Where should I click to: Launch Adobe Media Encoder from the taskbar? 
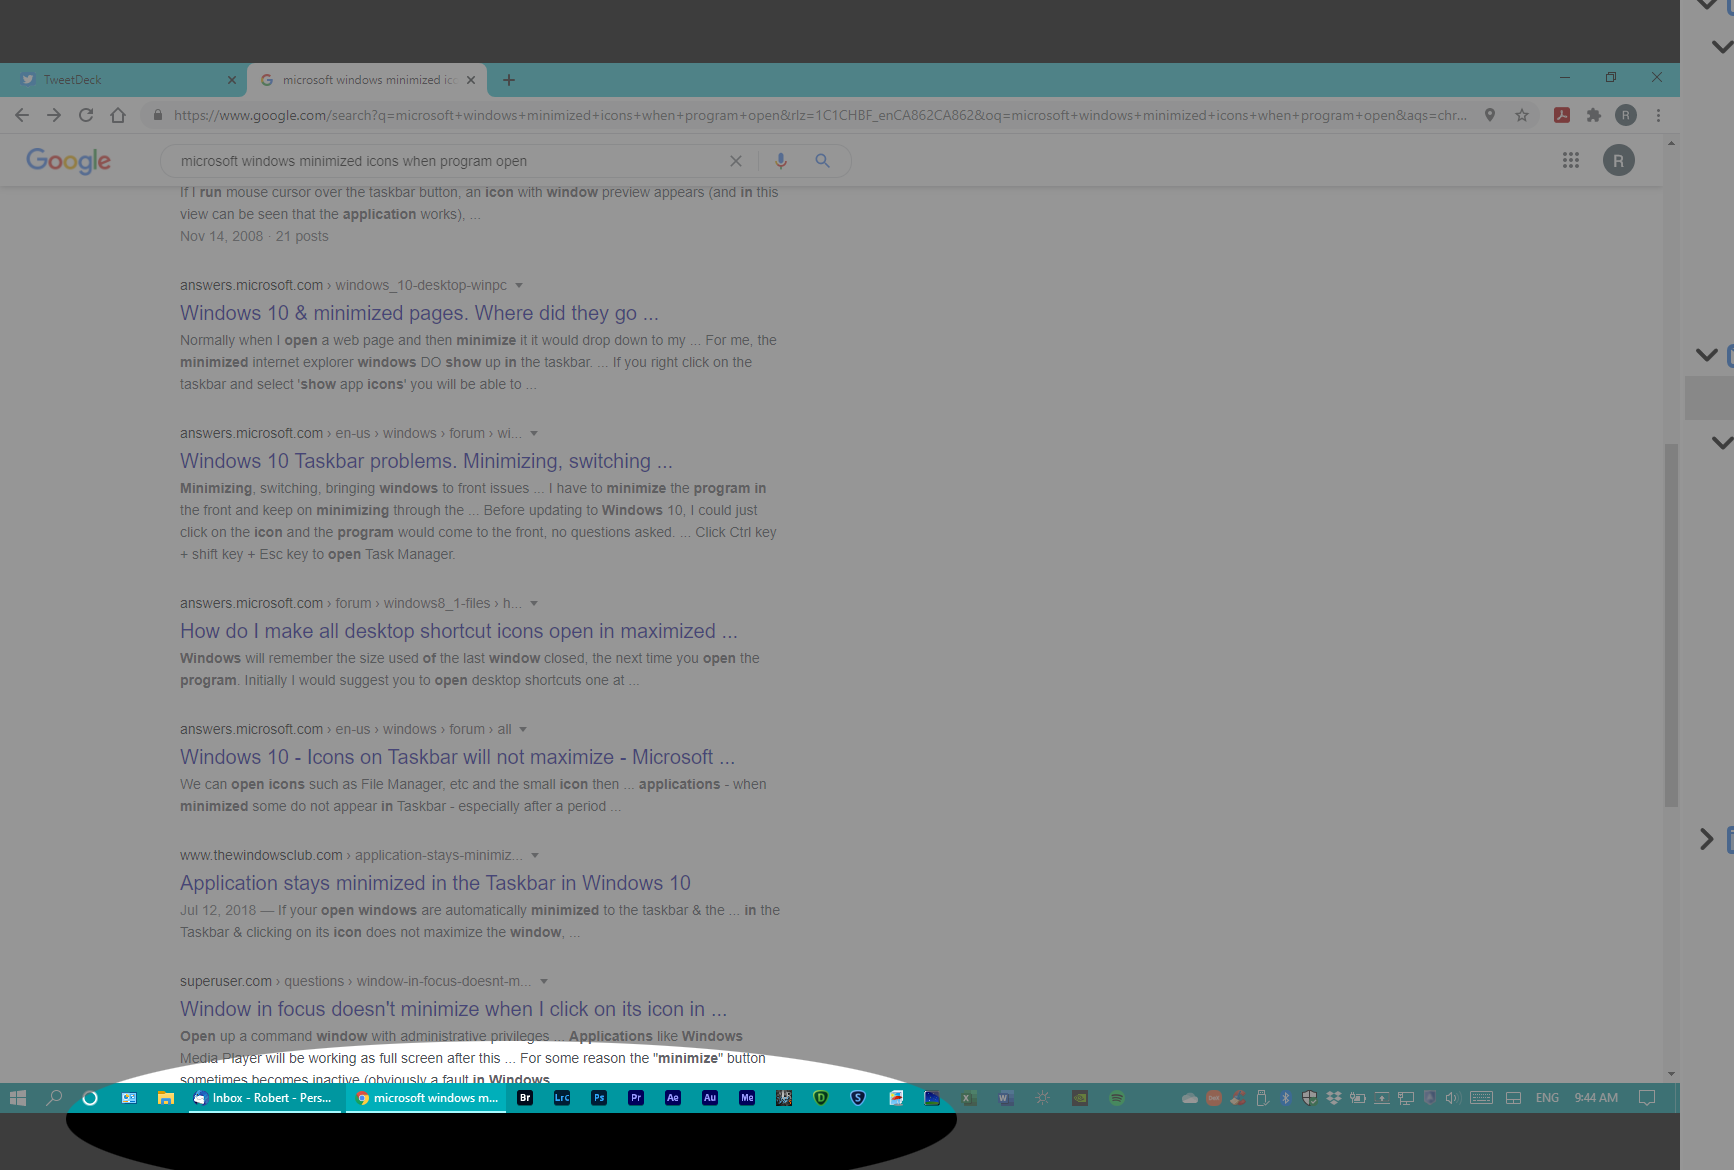pyautogui.click(x=747, y=1098)
